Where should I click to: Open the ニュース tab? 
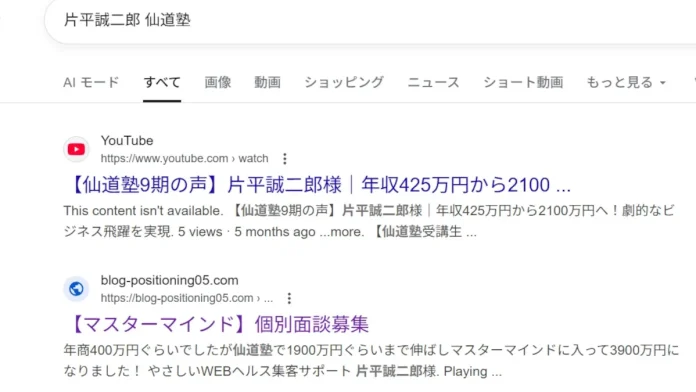click(433, 82)
